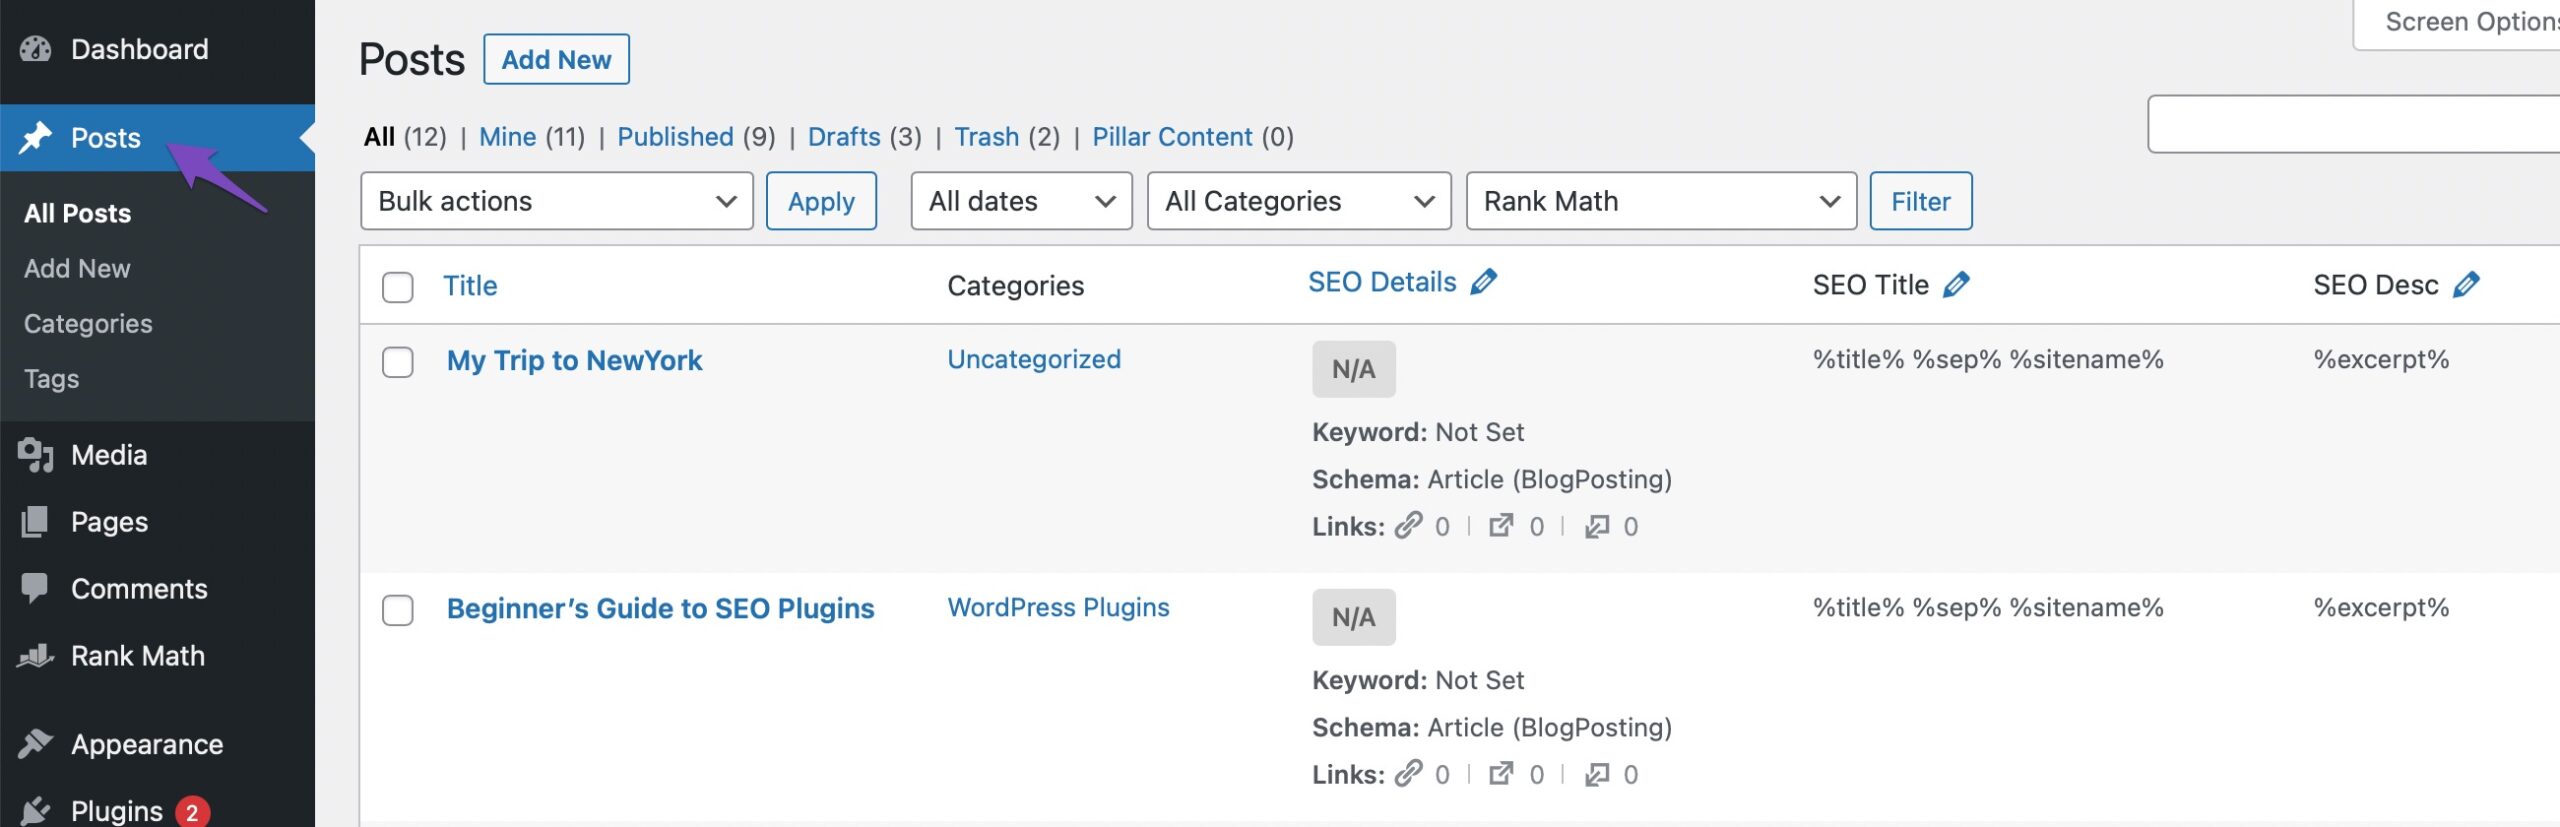
Task: Toggle the select-all checkbox in table header
Action: pos(398,287)
